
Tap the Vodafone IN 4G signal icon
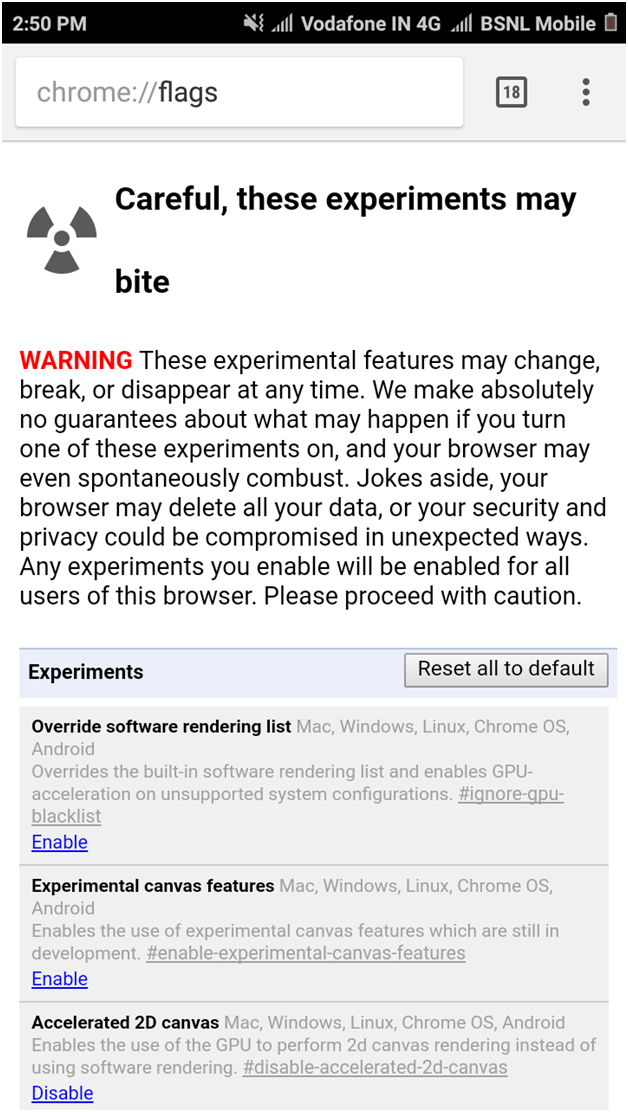point(283,23)
